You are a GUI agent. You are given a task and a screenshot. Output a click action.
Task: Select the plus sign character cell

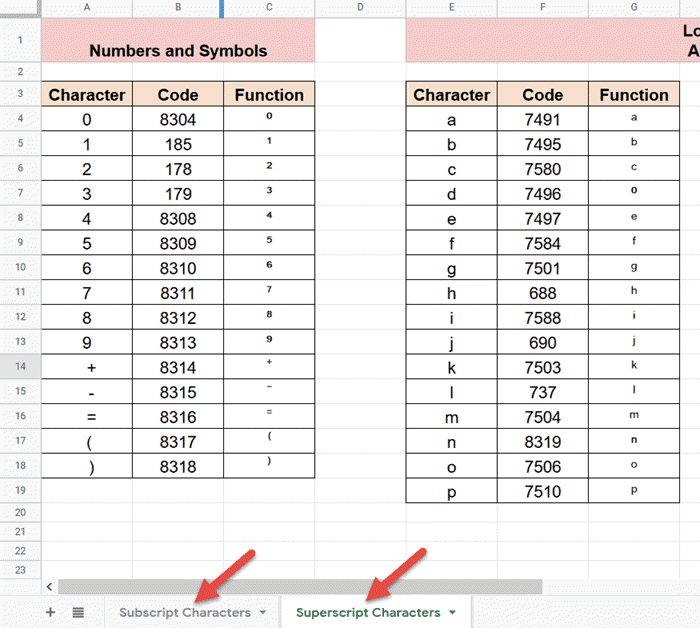point(87,367)
